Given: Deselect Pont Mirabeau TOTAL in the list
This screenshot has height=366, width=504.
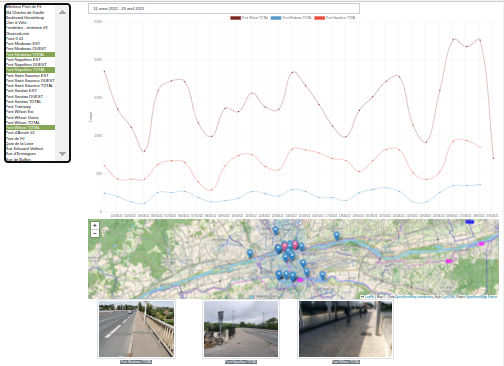Looking at the screenshot, I should 30,54.
